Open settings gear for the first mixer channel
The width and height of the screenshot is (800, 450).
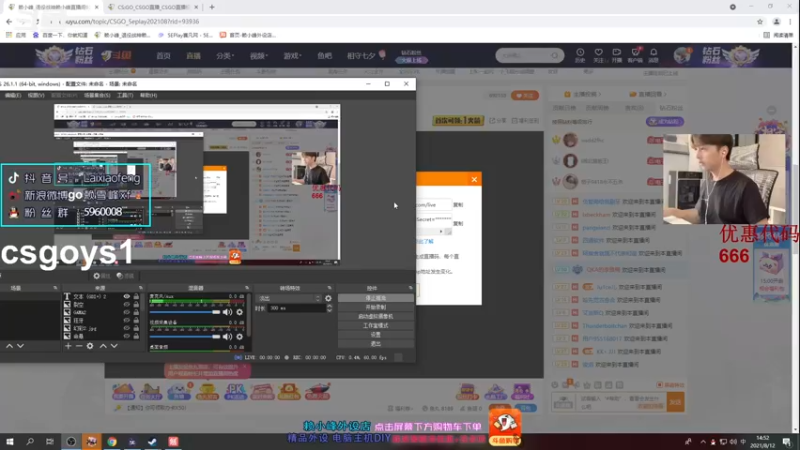(239, 312)
